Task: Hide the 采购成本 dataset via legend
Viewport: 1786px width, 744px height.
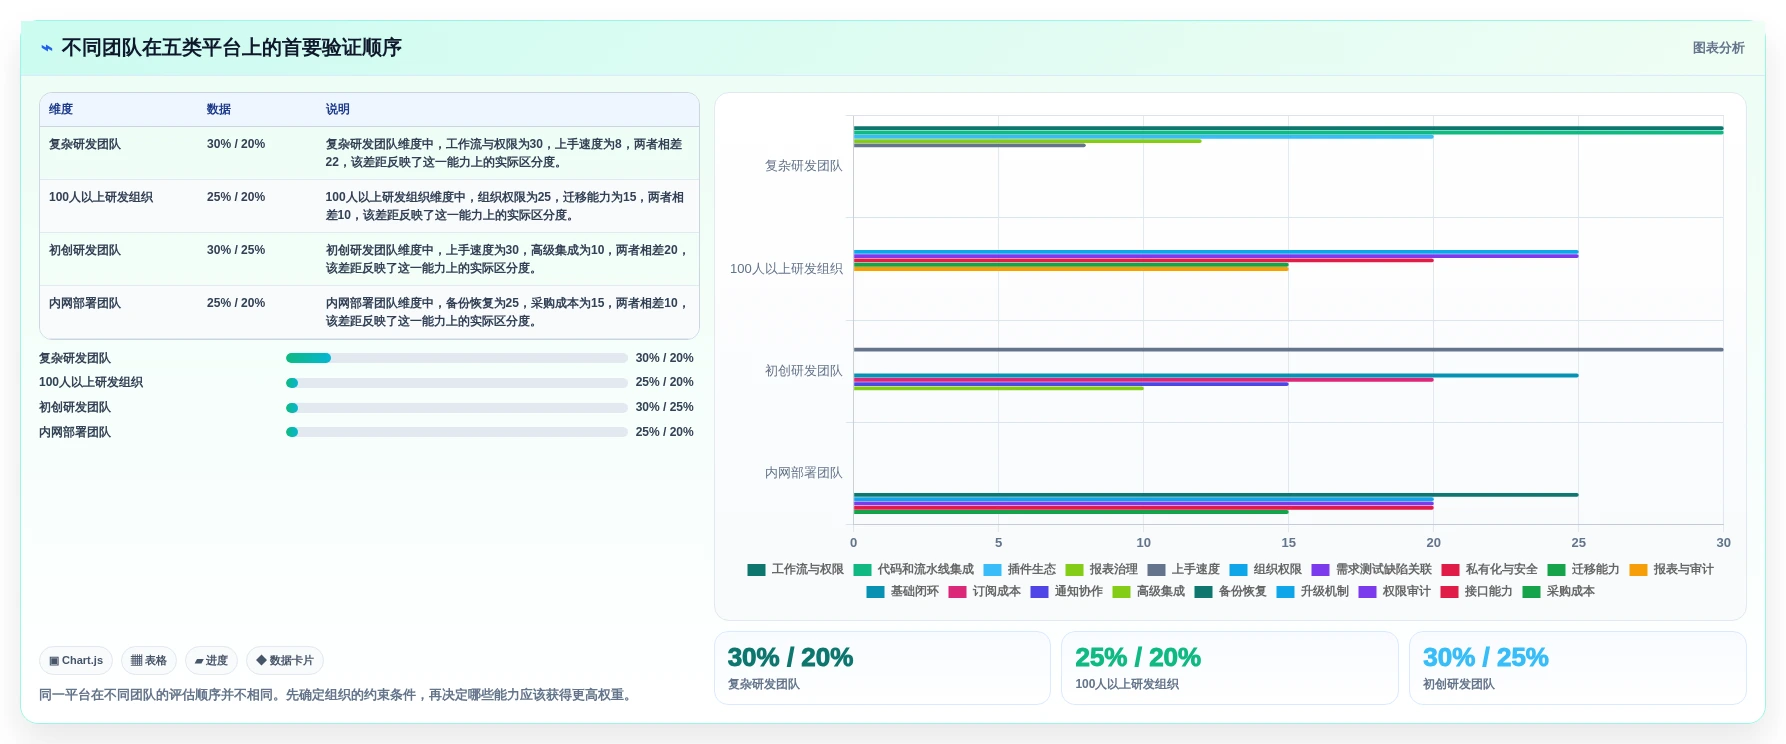Action: pos(1559,591)
